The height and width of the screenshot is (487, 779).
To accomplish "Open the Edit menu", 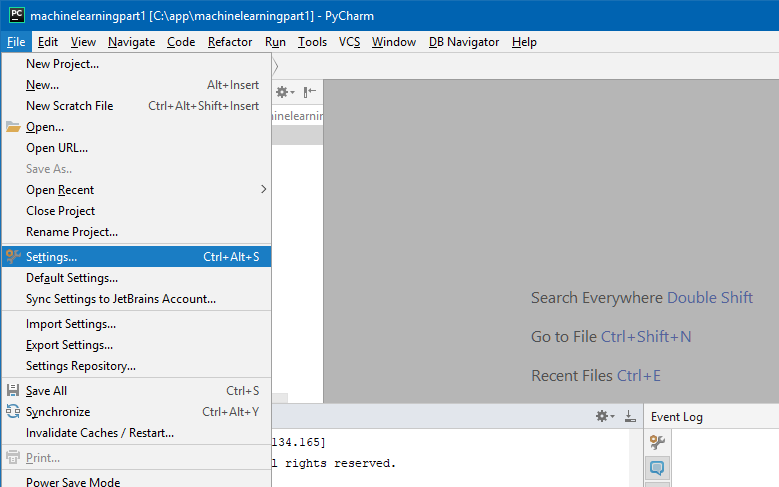I will 48,42.
